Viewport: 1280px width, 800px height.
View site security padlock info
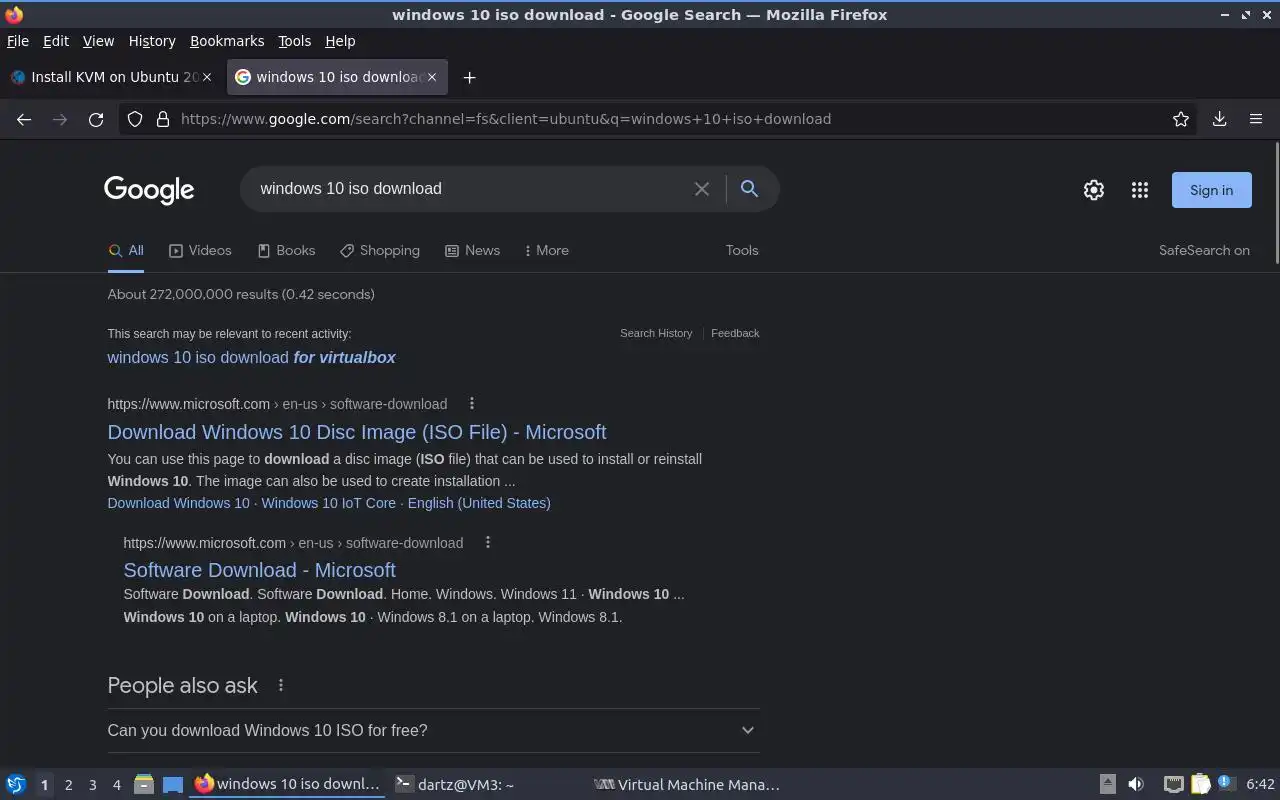click(x=162, y=119)
